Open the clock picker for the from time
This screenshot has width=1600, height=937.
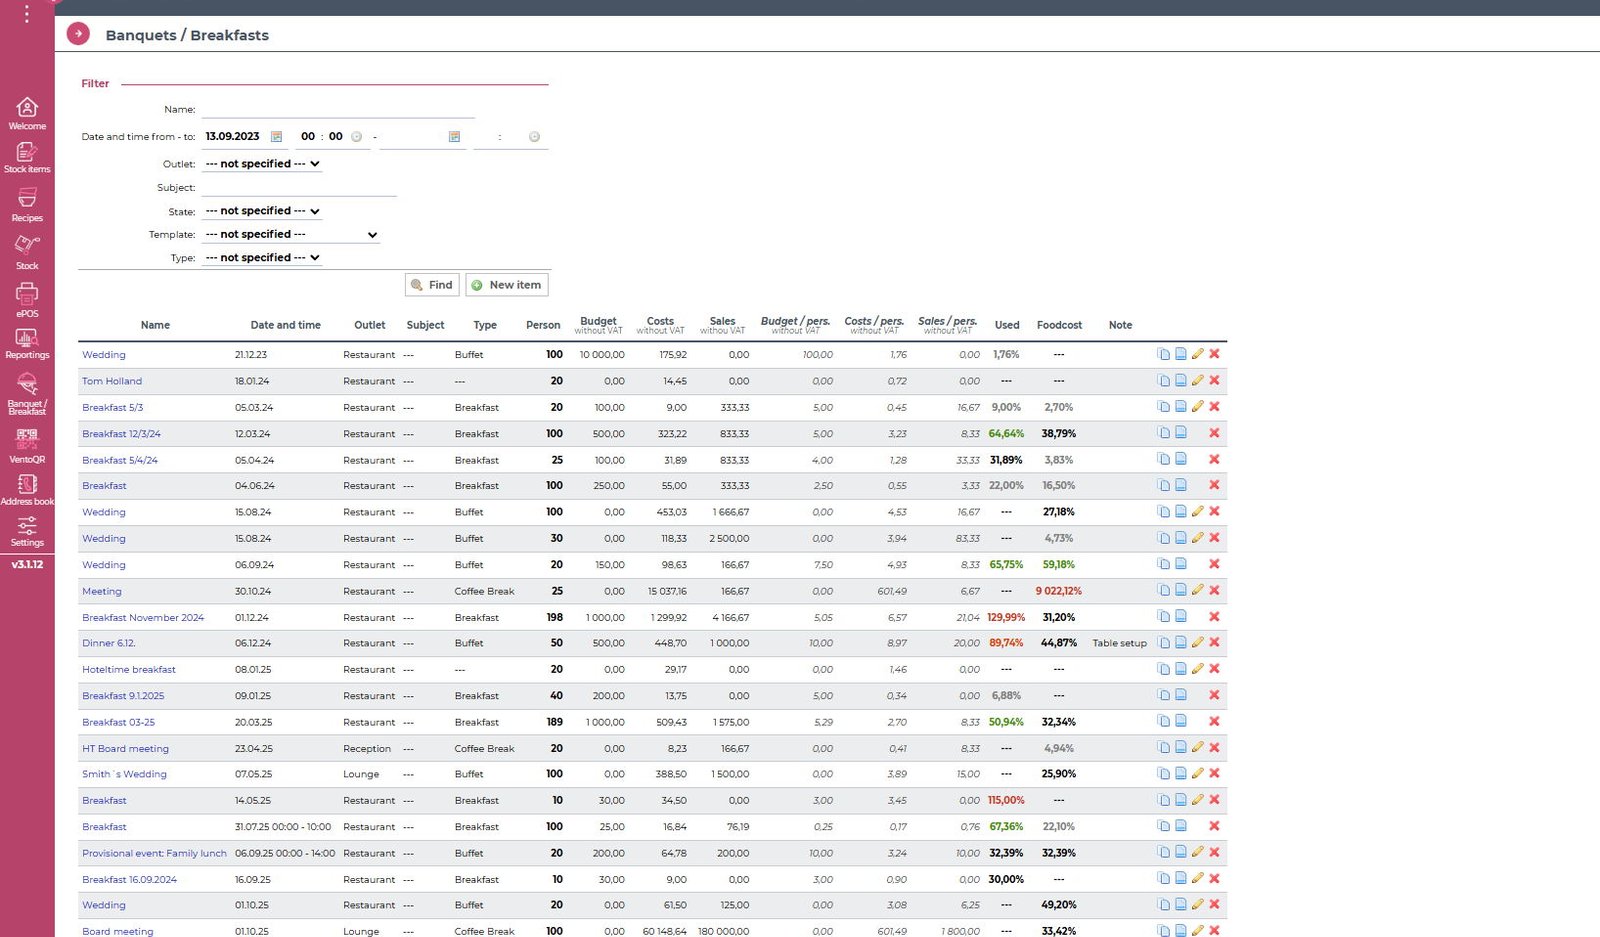coord(356,137)
